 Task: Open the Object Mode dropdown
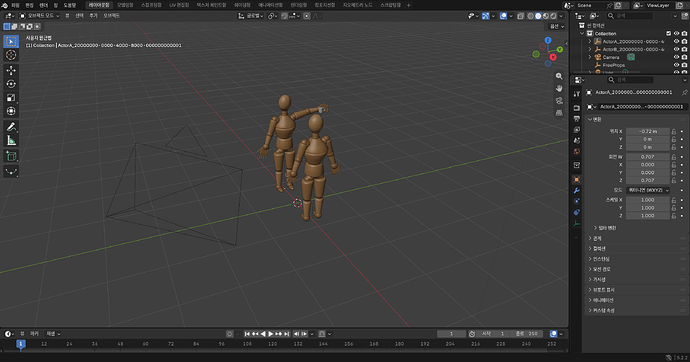(x=40, y=16)
